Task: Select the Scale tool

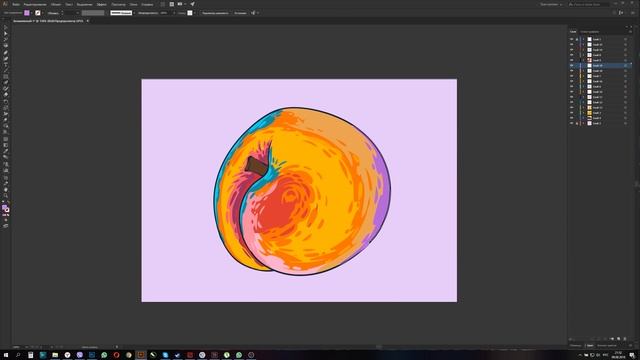Action: click(x=5, y=108)
